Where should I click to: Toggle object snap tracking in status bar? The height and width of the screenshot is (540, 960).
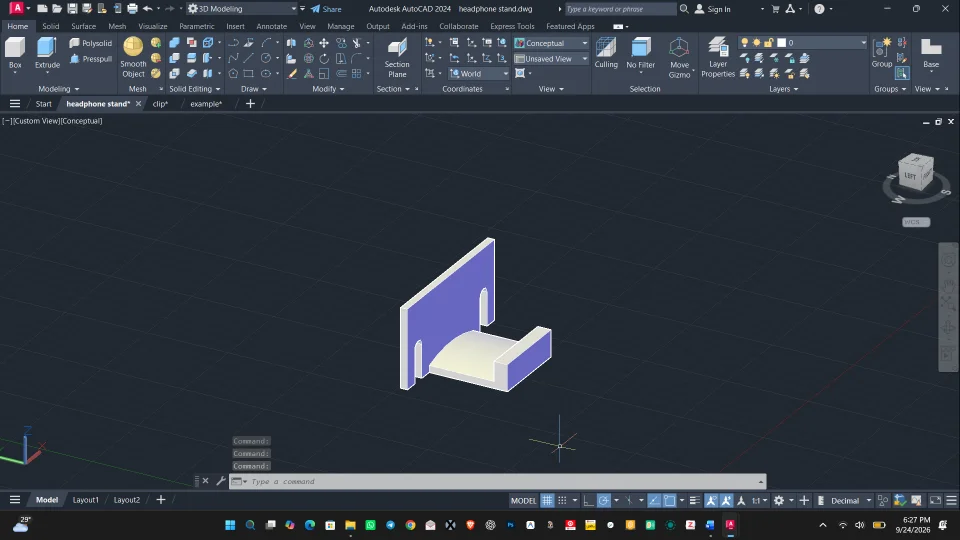pyautogui.click(x=654, y=500)
